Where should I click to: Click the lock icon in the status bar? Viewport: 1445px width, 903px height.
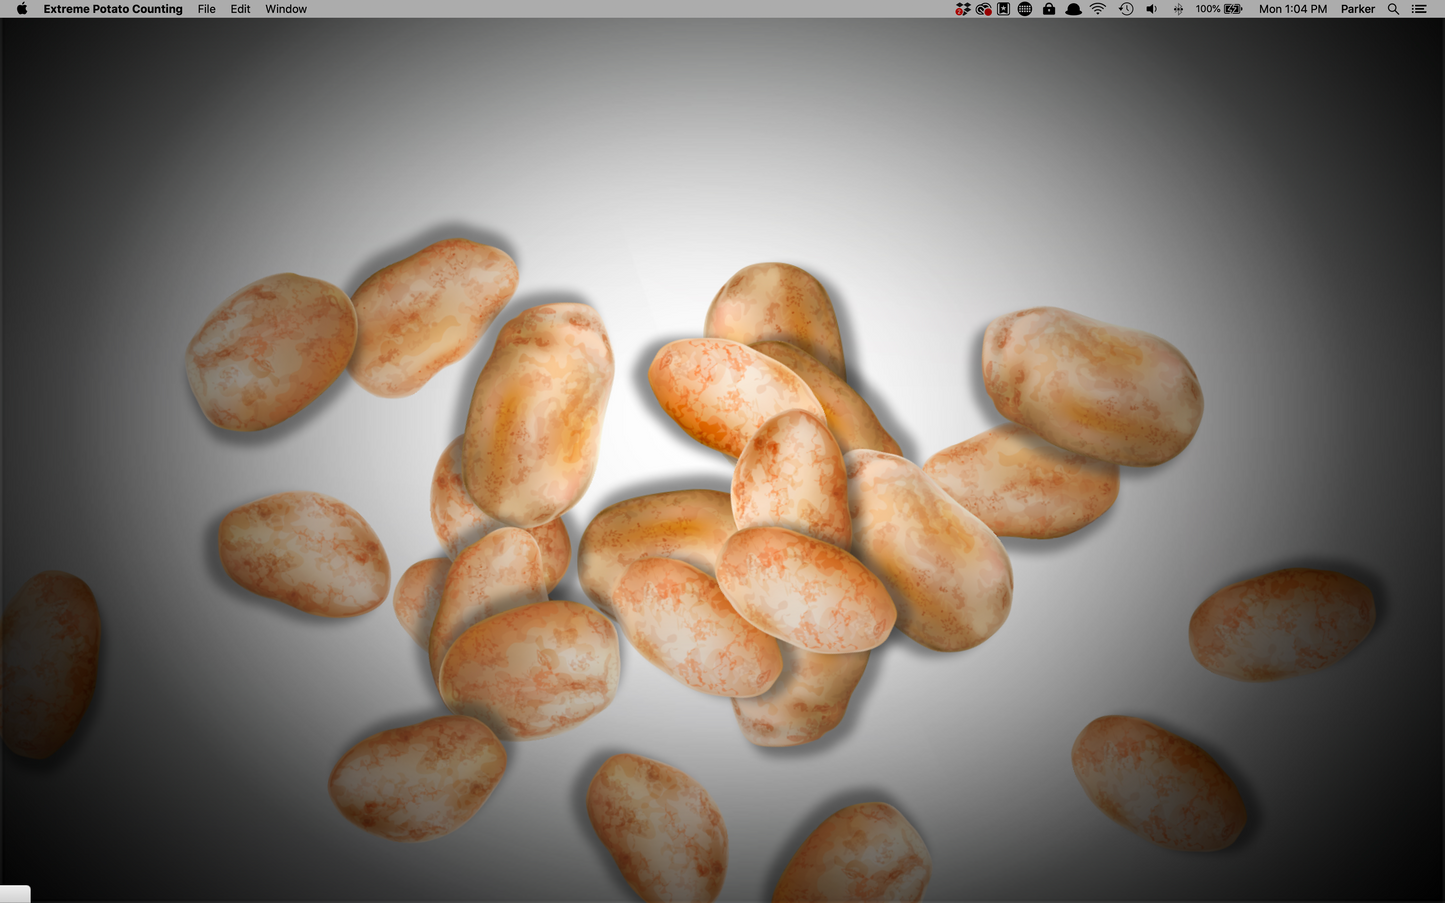pos(1049,9)
